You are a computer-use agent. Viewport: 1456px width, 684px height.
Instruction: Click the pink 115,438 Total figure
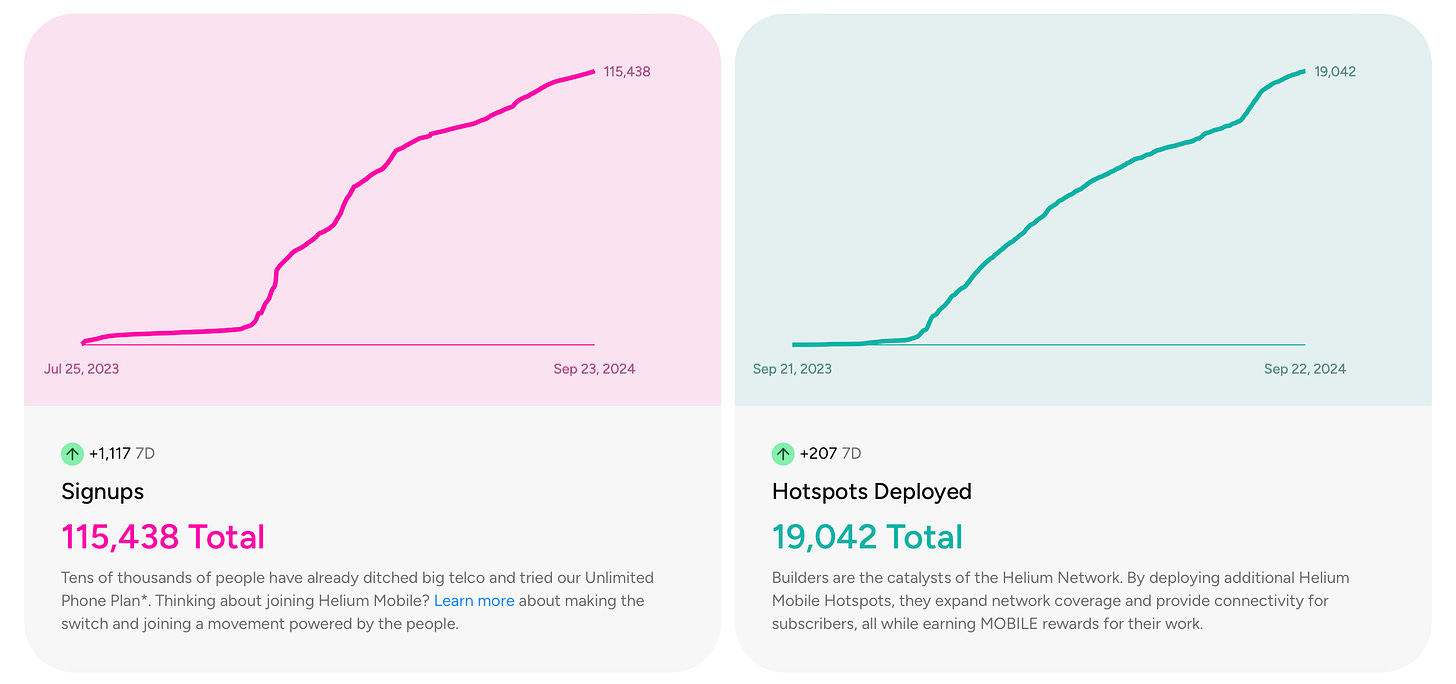(163, 537)
